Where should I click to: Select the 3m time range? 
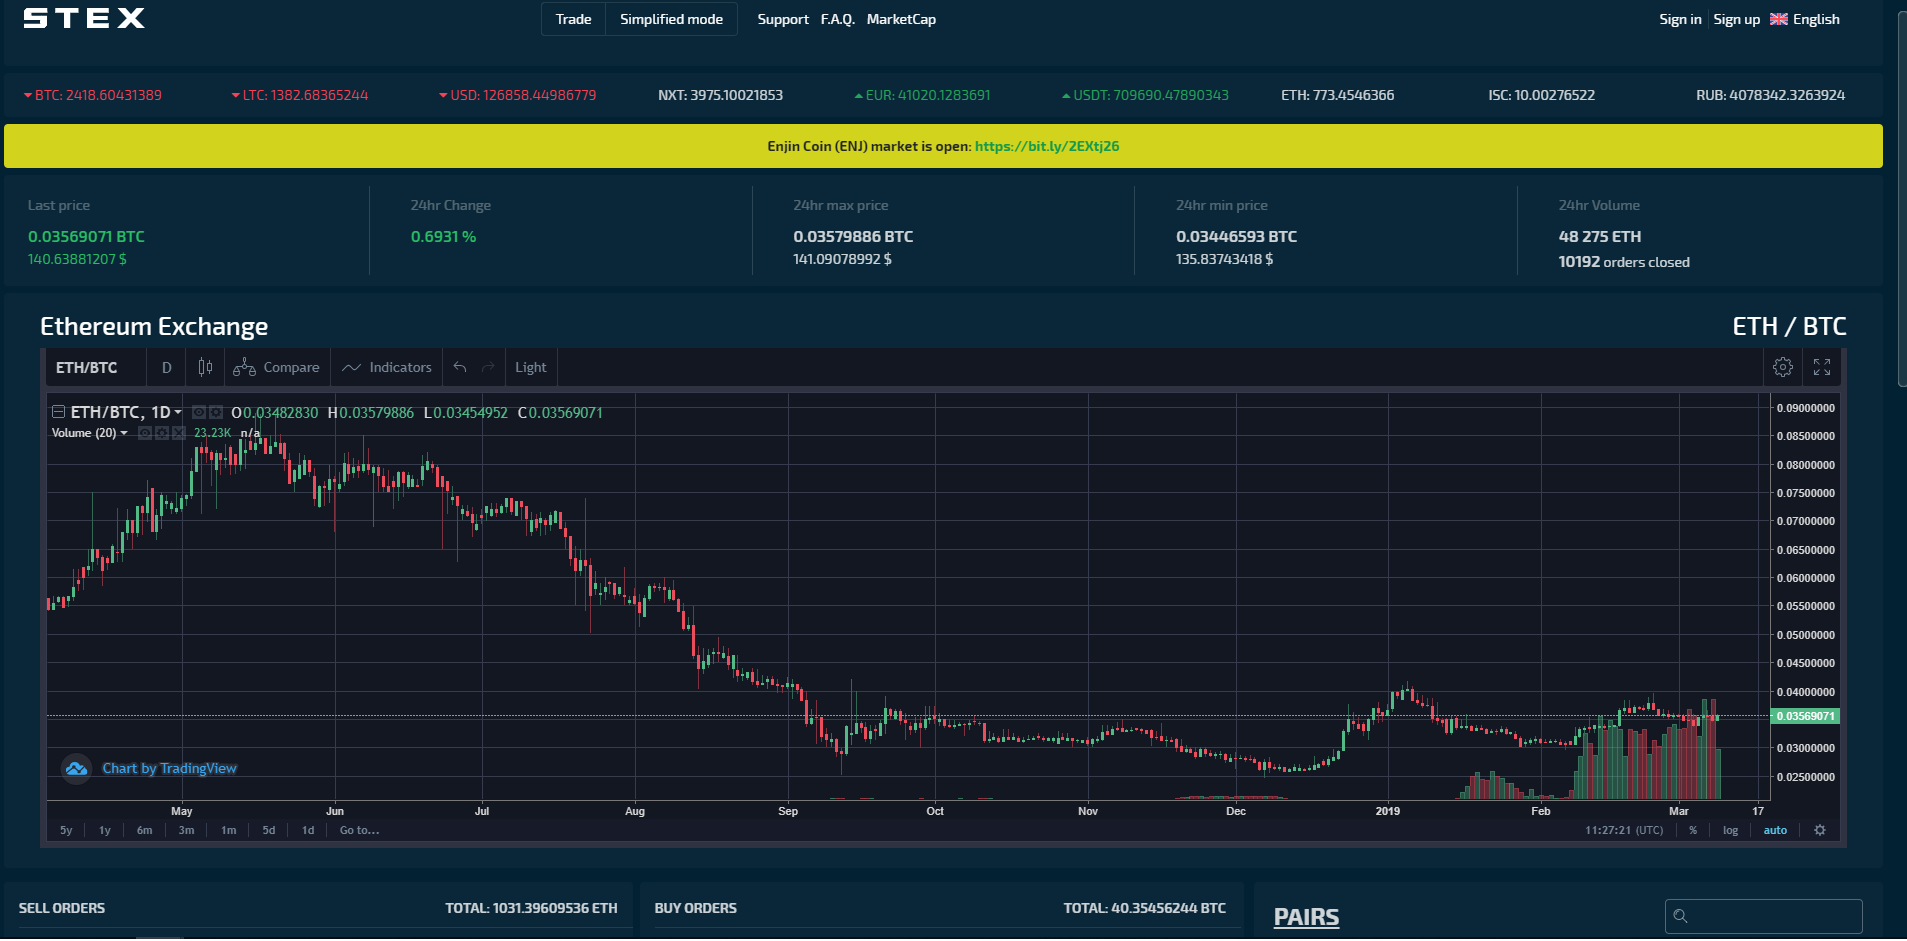coord(187,830)
